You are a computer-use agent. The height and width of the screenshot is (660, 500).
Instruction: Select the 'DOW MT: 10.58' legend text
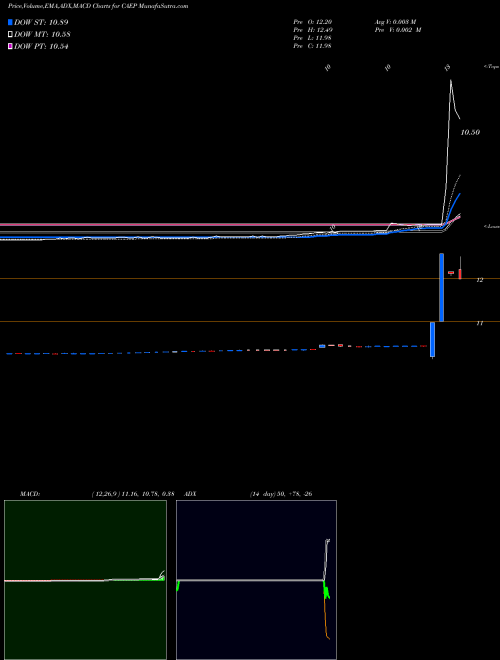(42, 35)
